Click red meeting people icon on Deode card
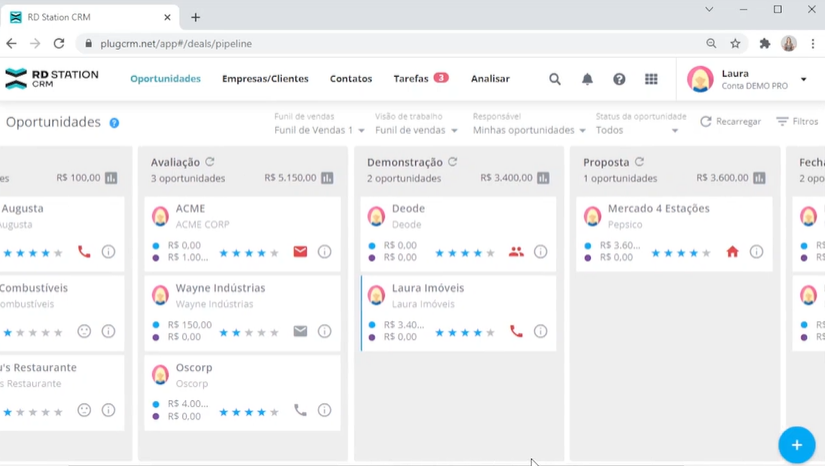This screenshot has height=466, width=825. (516, 251)
